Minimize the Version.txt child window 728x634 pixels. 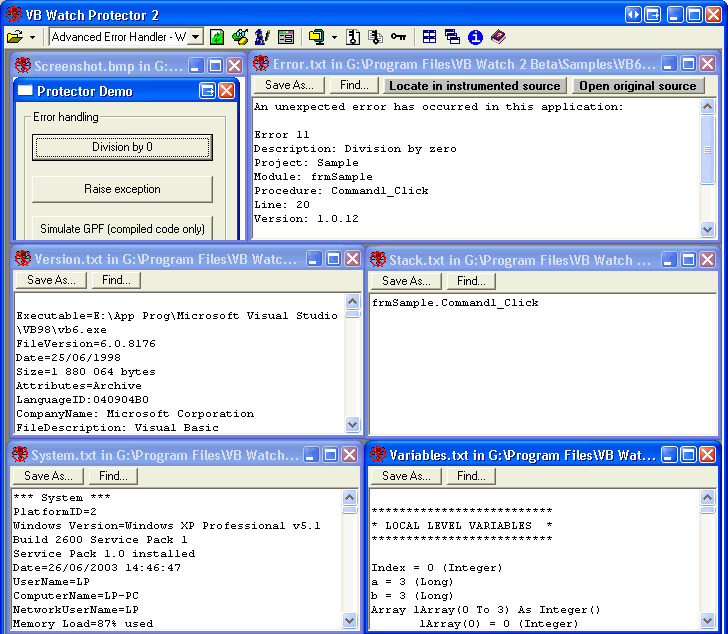pos(314,259)
